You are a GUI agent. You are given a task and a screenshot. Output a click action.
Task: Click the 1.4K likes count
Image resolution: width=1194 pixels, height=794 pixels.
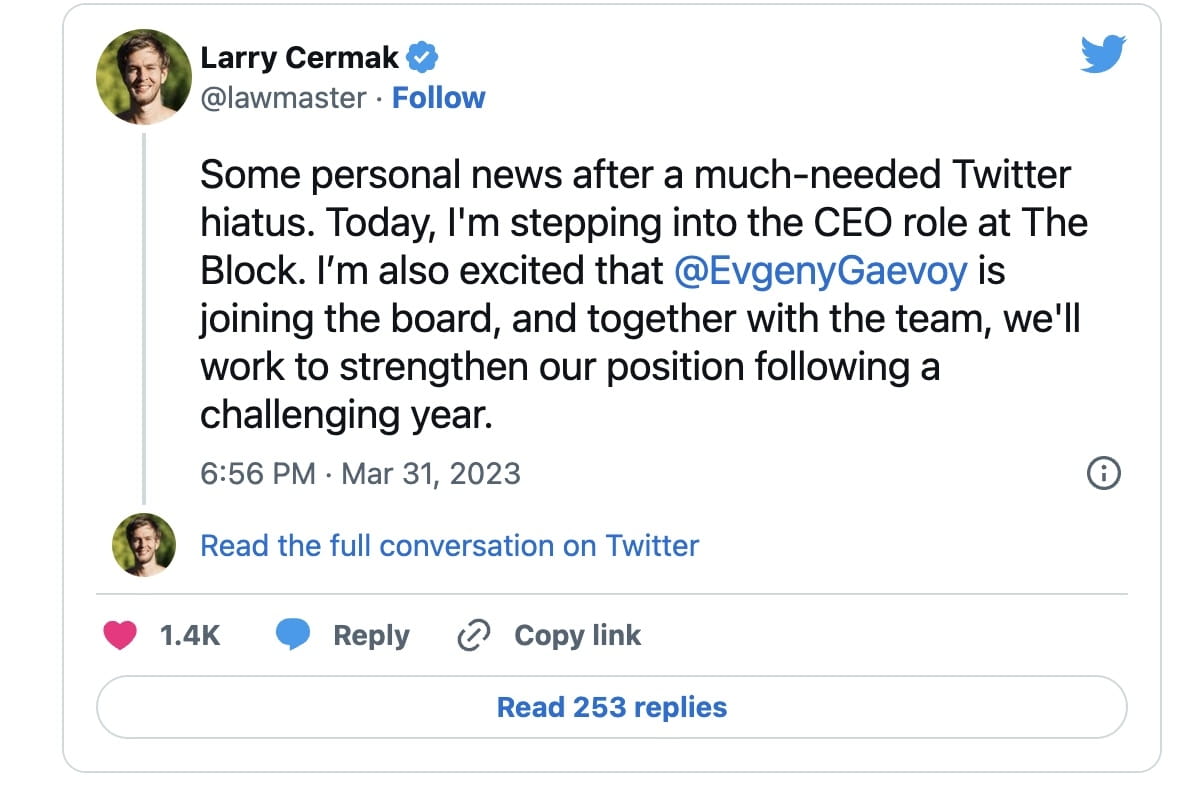(x=190, y=636)
